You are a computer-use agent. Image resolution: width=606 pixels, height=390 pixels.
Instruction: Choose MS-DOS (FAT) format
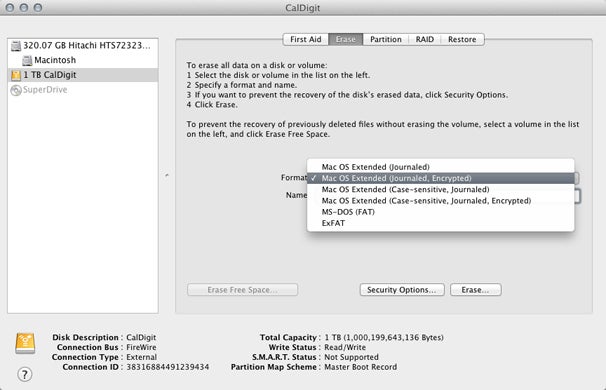441,212
